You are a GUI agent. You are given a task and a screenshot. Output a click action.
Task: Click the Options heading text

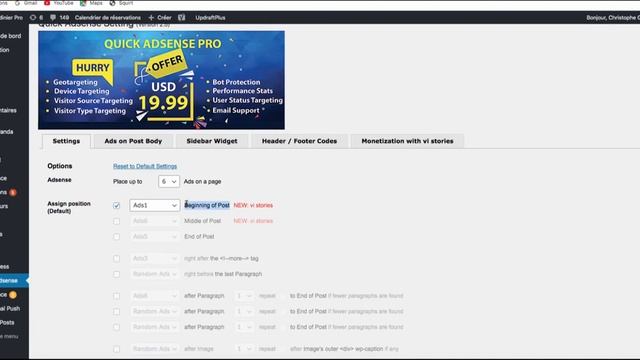(60, 166)
